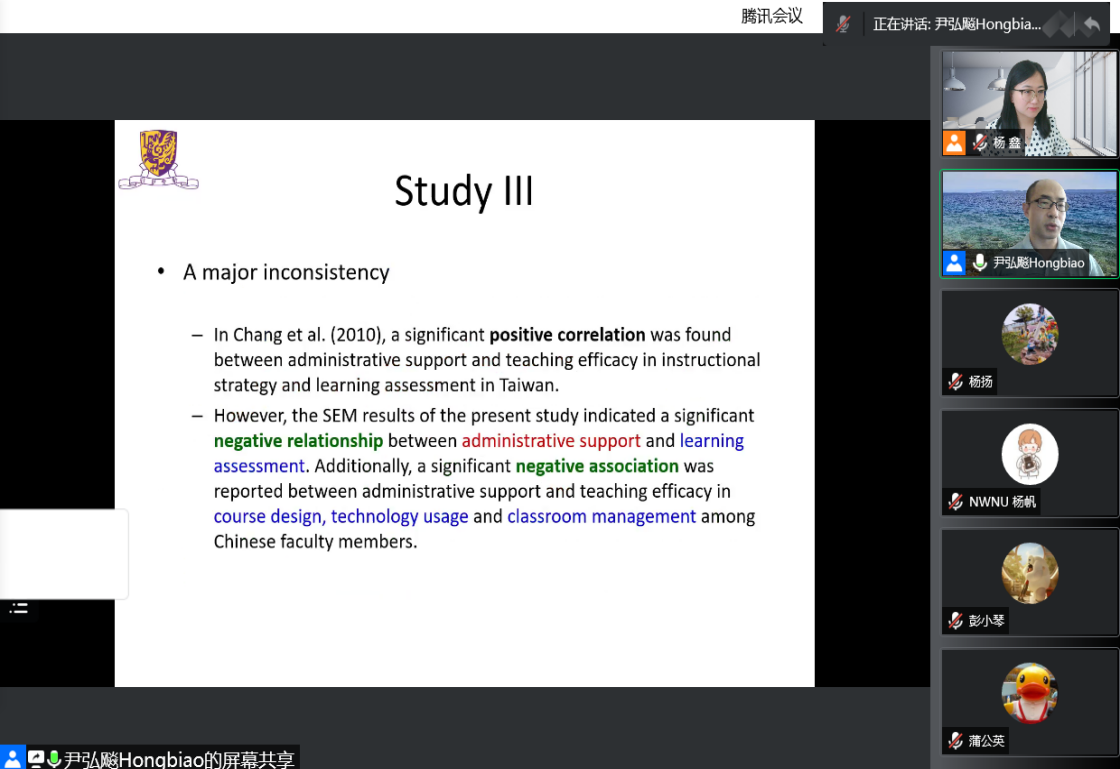Click the active microphone icon beside 尹弘飚Hongbiao

(979, 263)
